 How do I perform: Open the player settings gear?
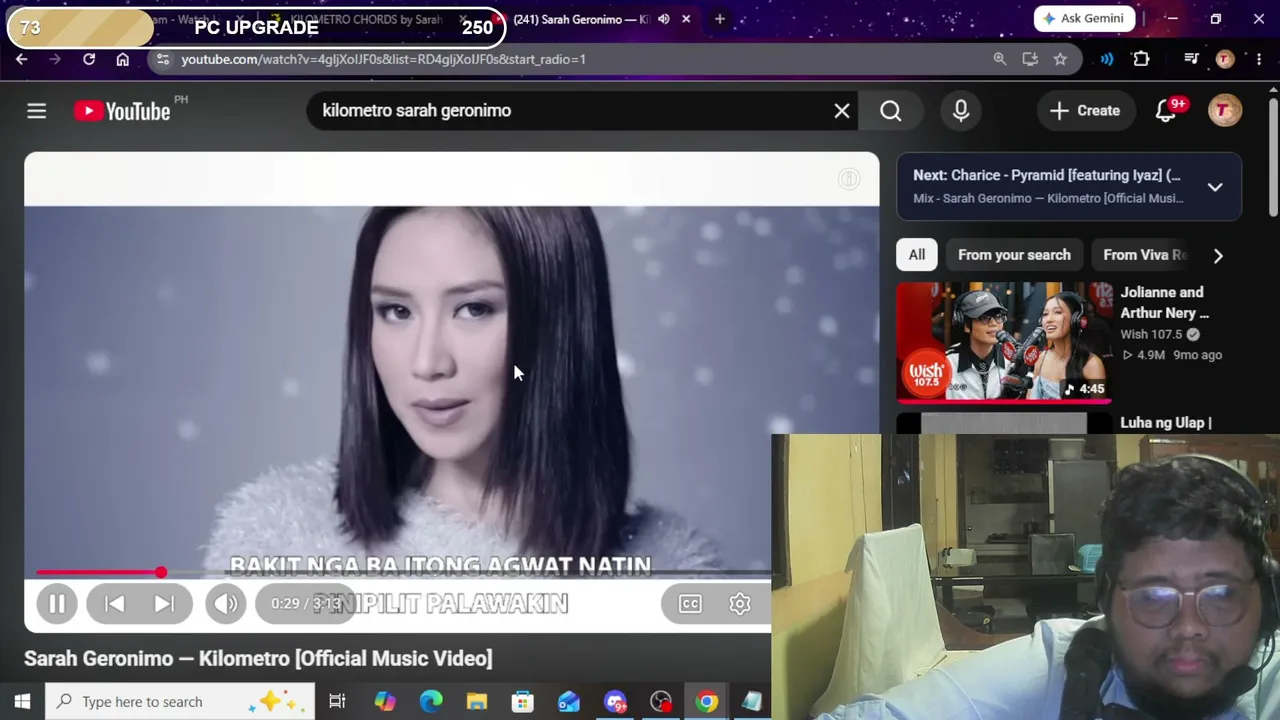tap(740, 603)
